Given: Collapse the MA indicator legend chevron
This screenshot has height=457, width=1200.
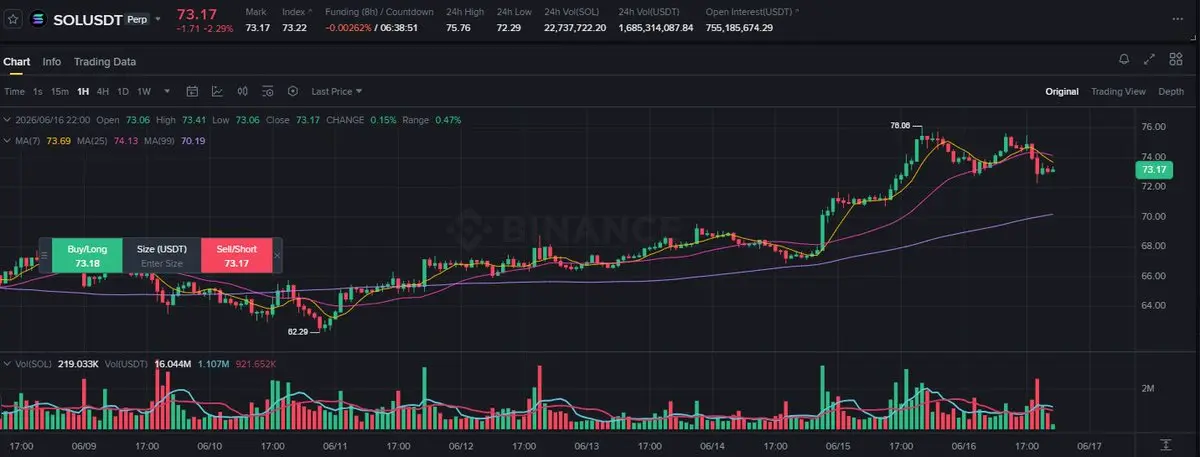Looking at the screenshot, I should click(x=8, y=141).
